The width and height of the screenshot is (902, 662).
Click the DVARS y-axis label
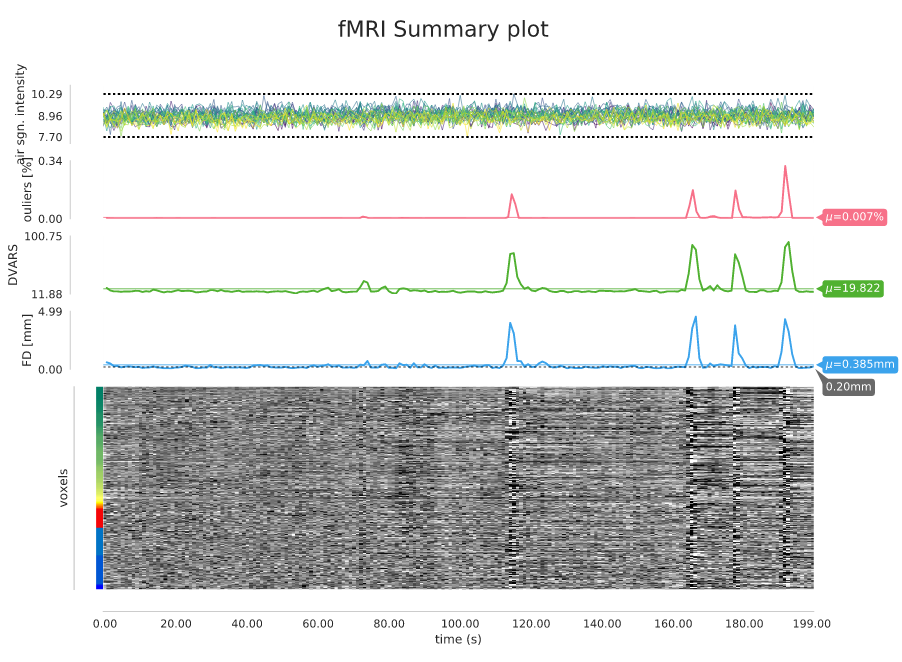coord(13,266)
